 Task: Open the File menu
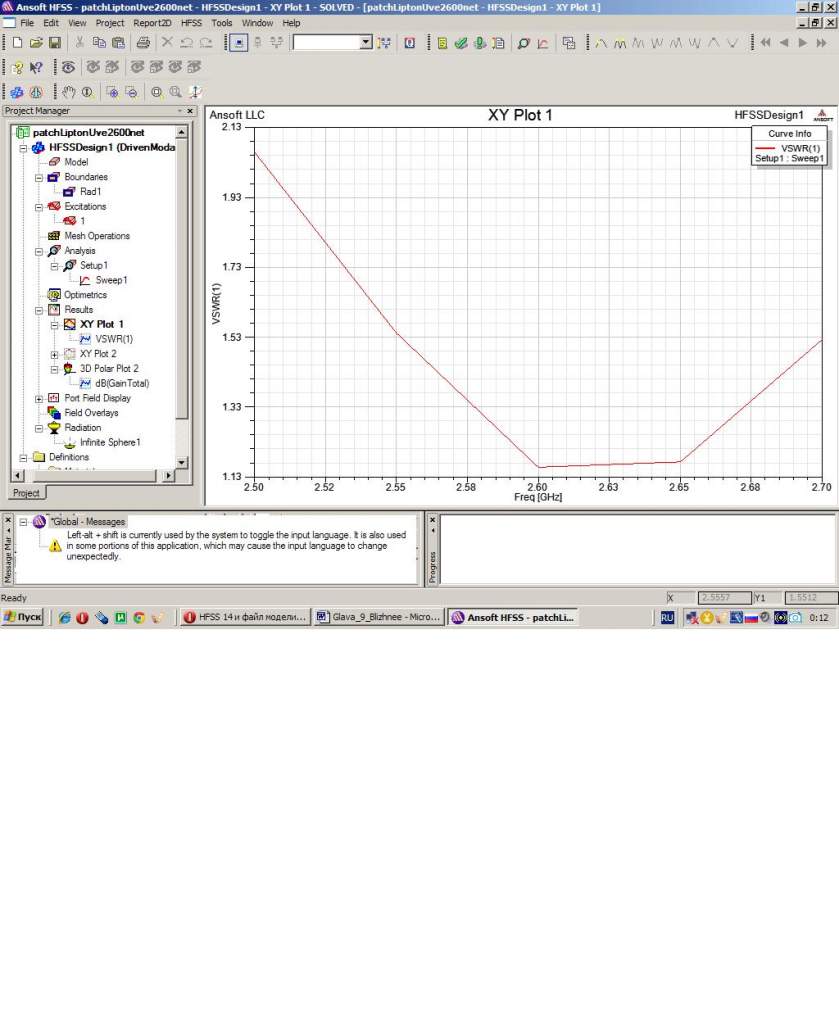(27, 23)
